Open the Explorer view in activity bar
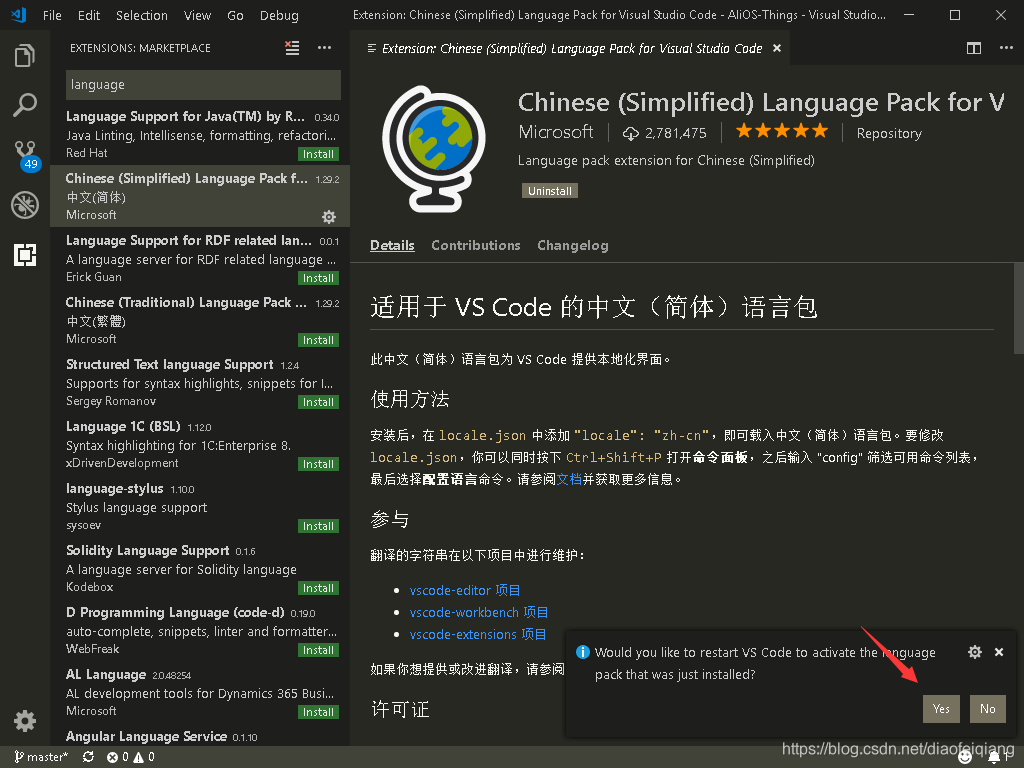The width and height of the screenshot is (1024, 768). pos(25,56)
